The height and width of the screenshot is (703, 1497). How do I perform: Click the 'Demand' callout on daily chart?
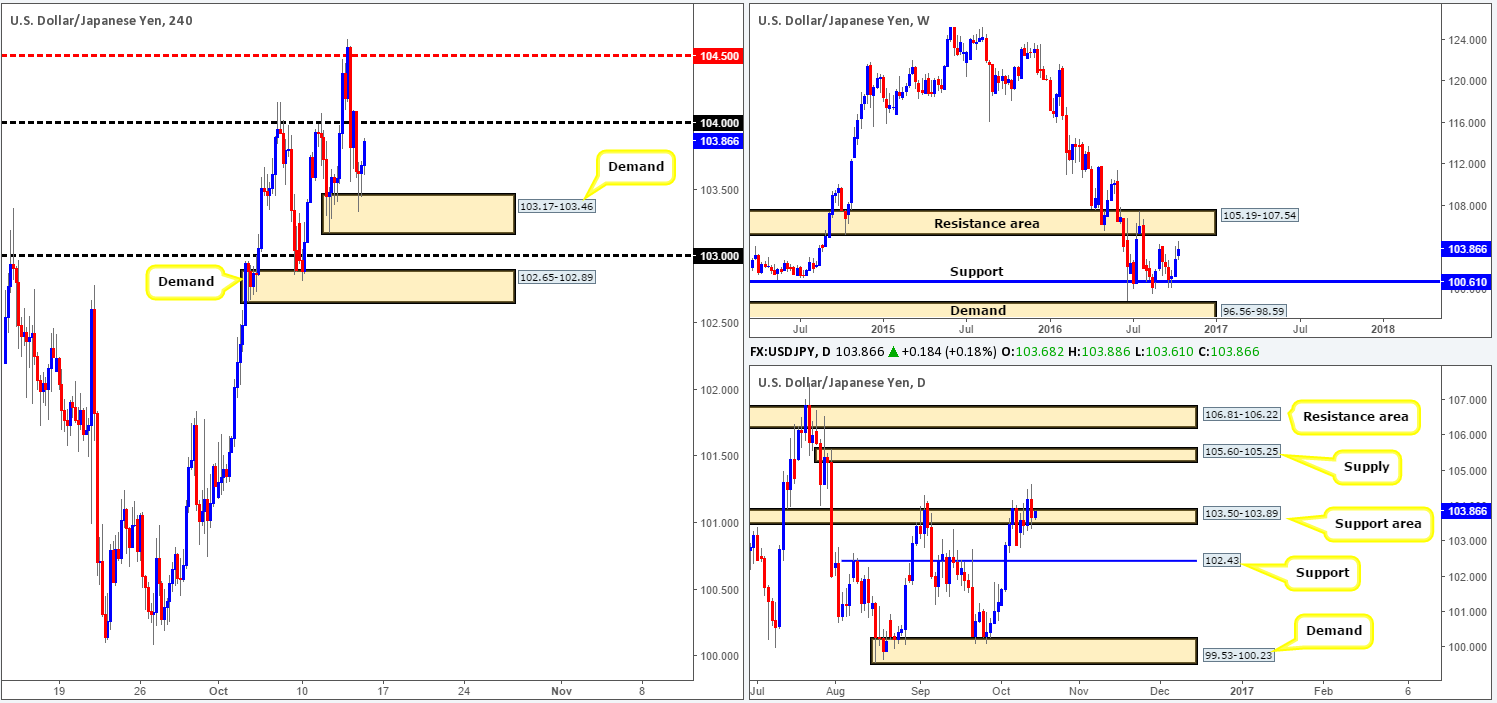[1333, 630]
